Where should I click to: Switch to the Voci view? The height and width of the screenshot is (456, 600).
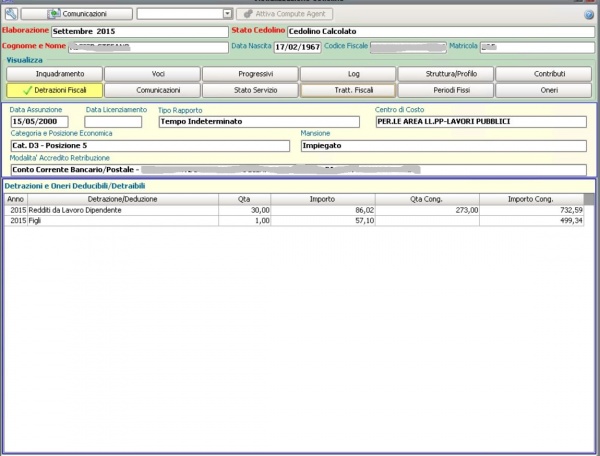[x=151, y=74]
